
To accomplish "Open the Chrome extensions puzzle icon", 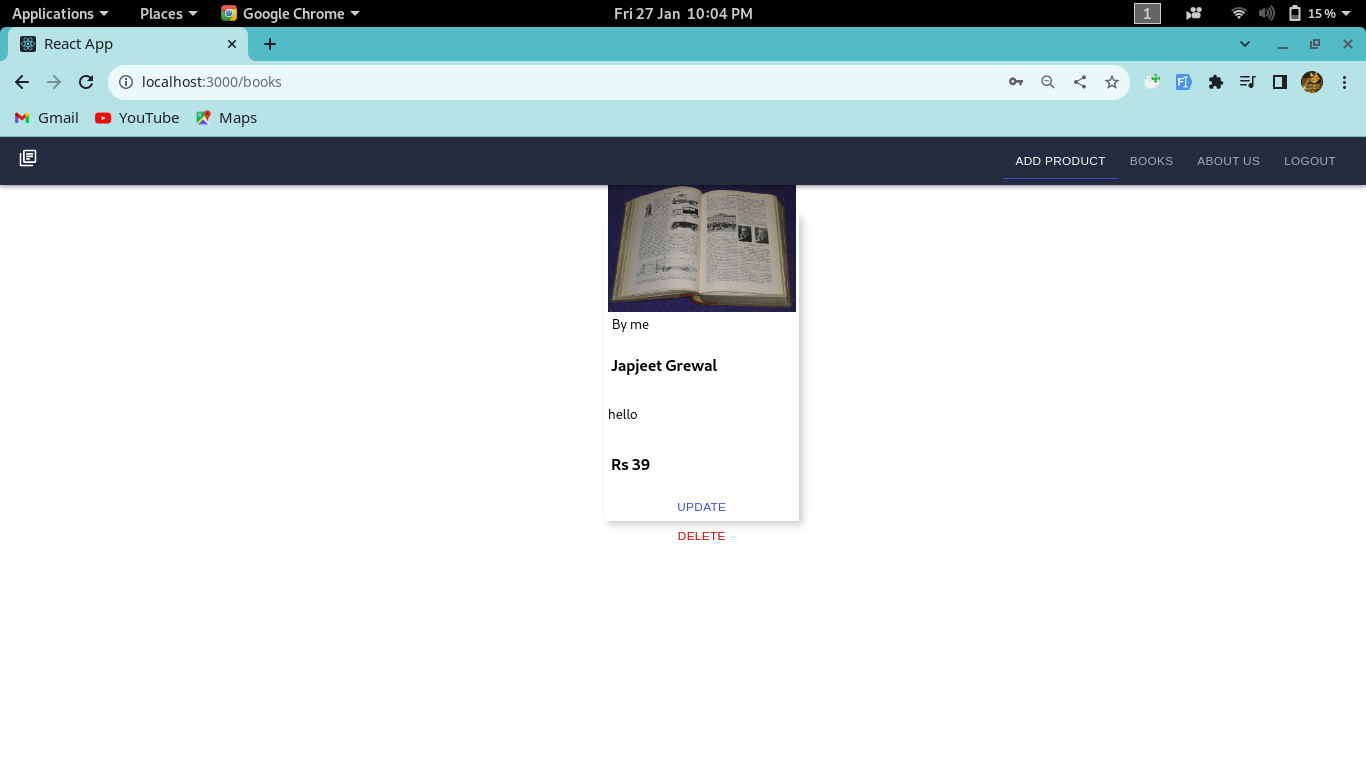I will pos(1216,82).
